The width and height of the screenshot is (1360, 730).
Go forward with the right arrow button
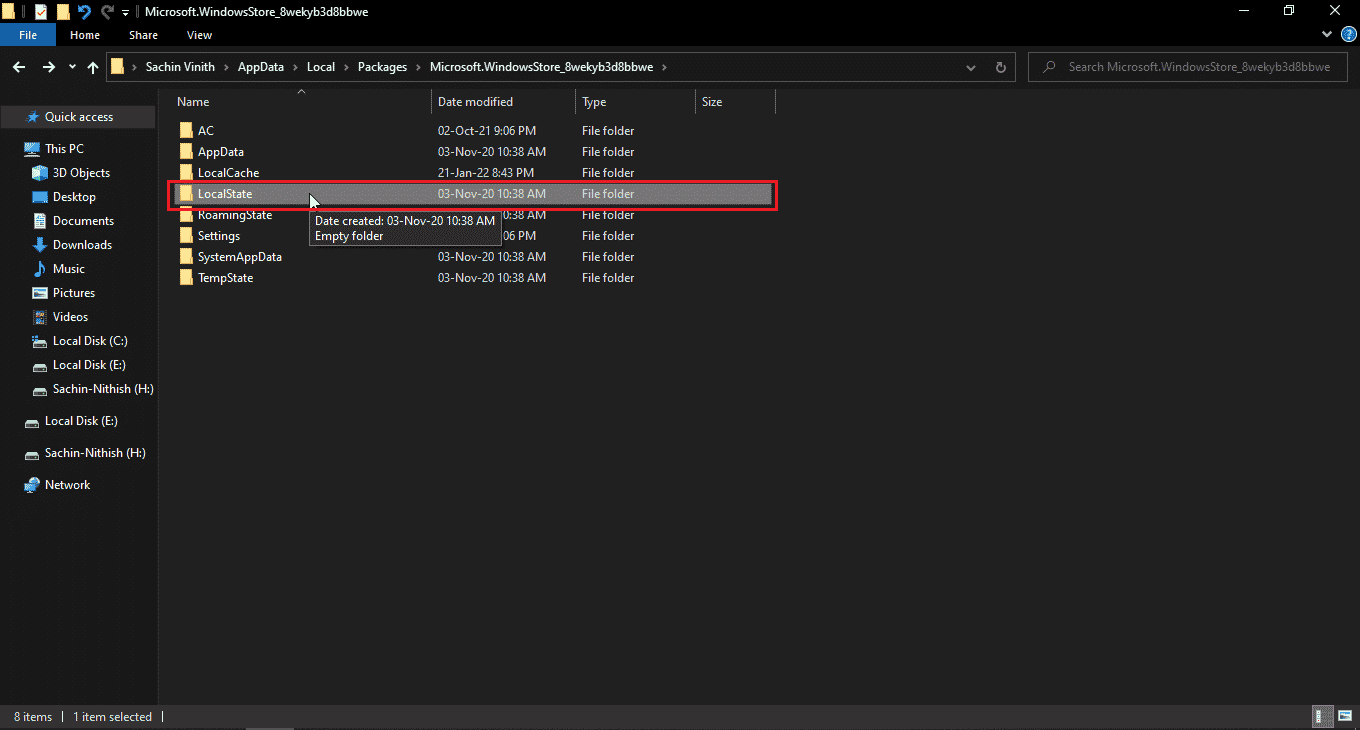pyautogui.click(x=48, y=67)
